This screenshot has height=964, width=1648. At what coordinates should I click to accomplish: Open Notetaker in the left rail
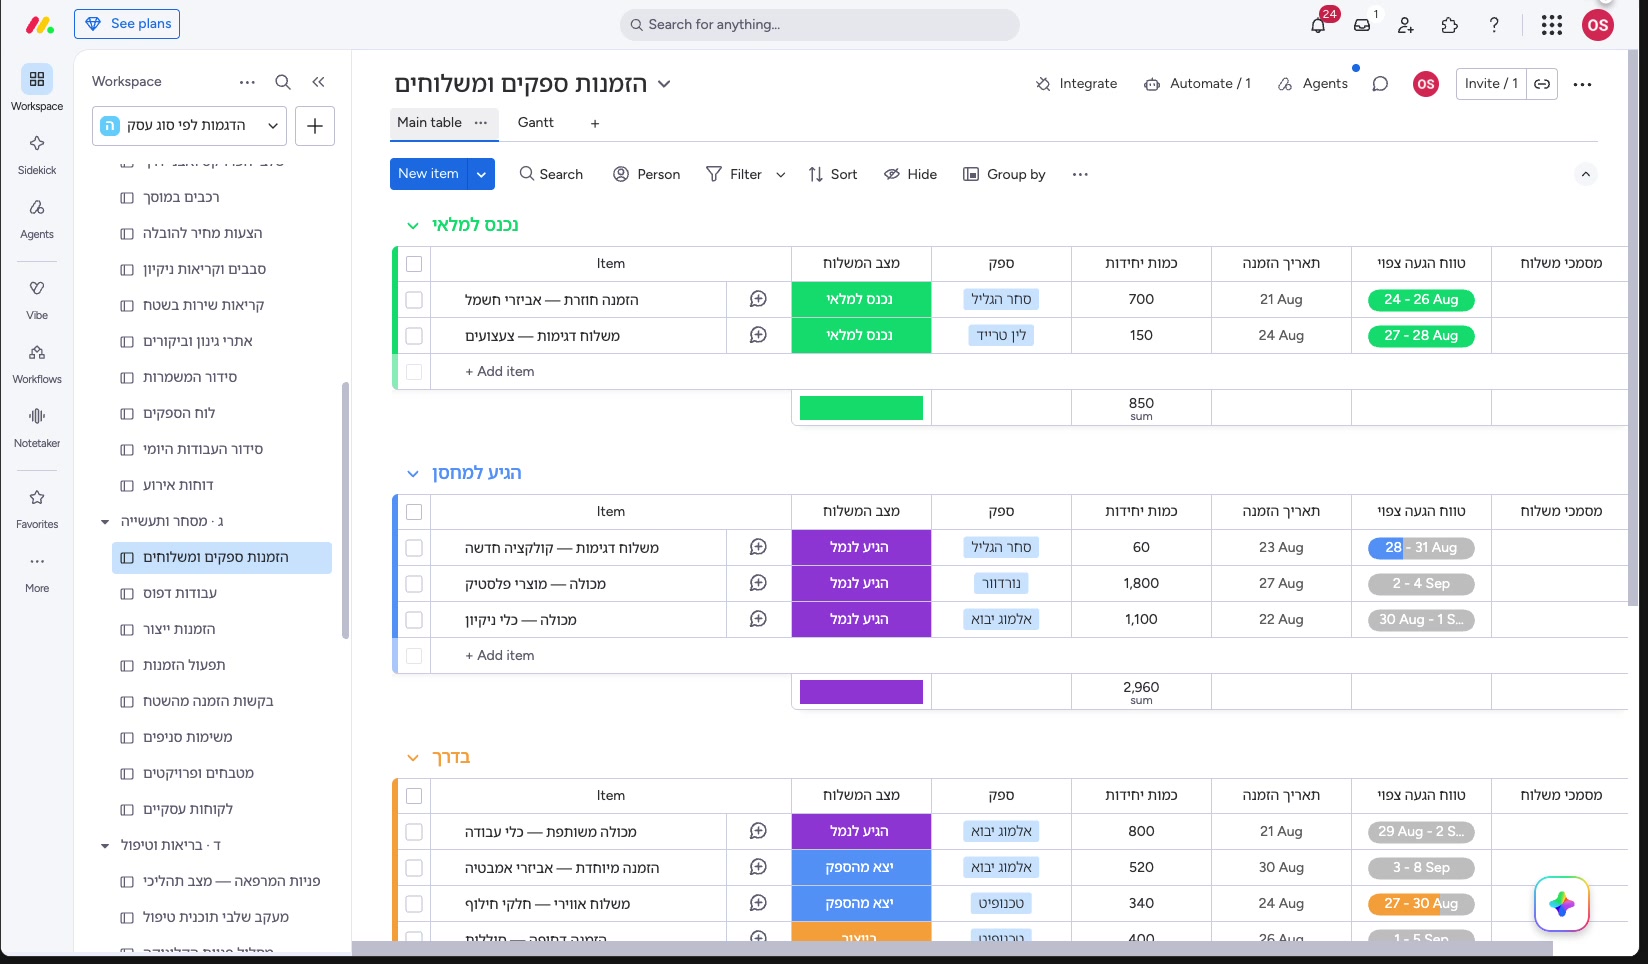tap(37, 426)
